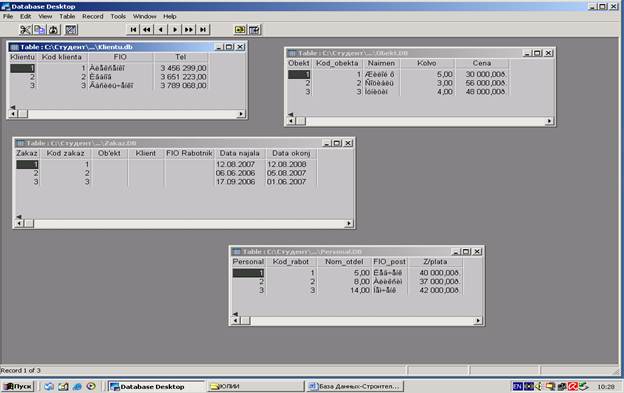This screenshot has height=393, width=624.
Task: Open the Record menu
Action: [93, 16]
